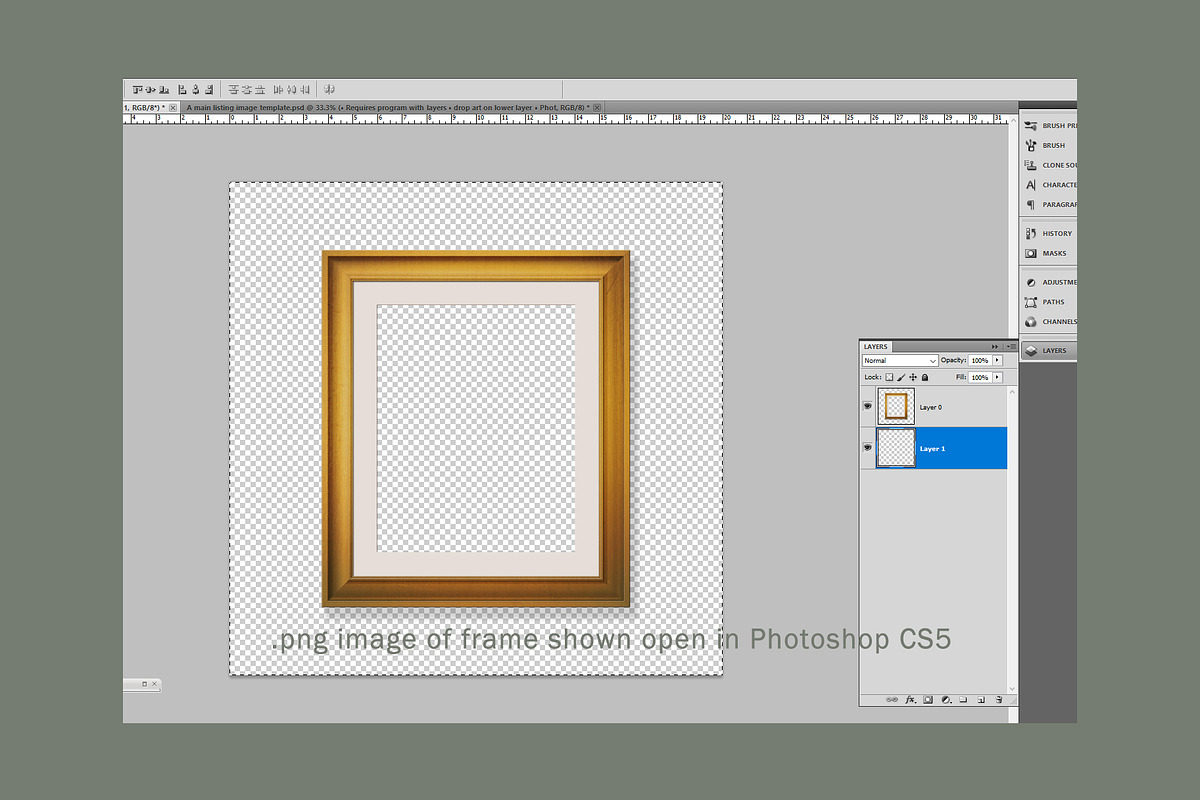1200x800 pixels.
Task: Close main listing image template.psd tab
Action: click(598, 107)
